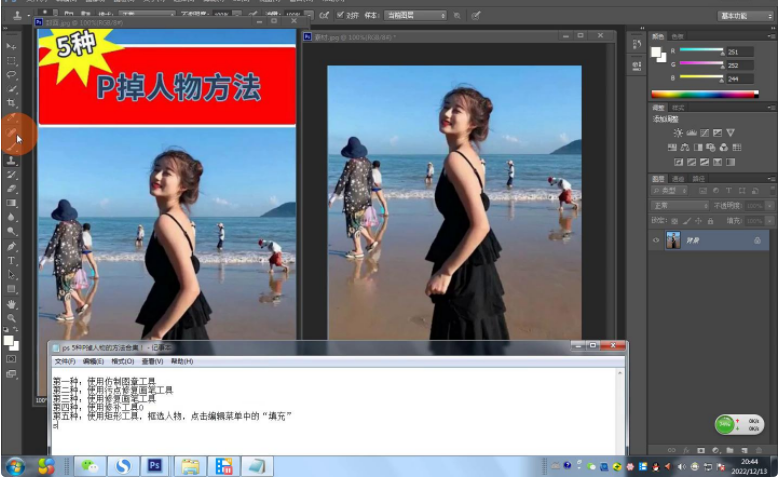The width and height of the screenshot is (778, 481).
Task: Select the Lasso tool
Action: (11, 74)
